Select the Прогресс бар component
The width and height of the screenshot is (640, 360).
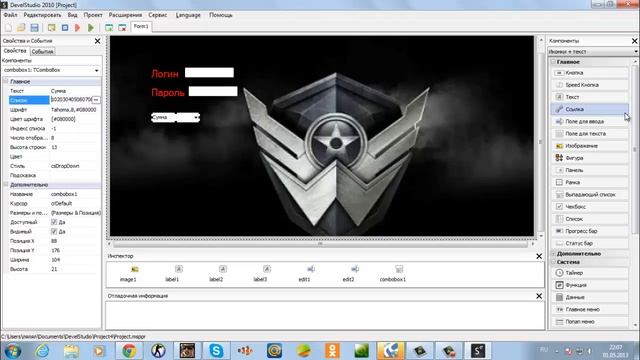[x=590, y=231]
